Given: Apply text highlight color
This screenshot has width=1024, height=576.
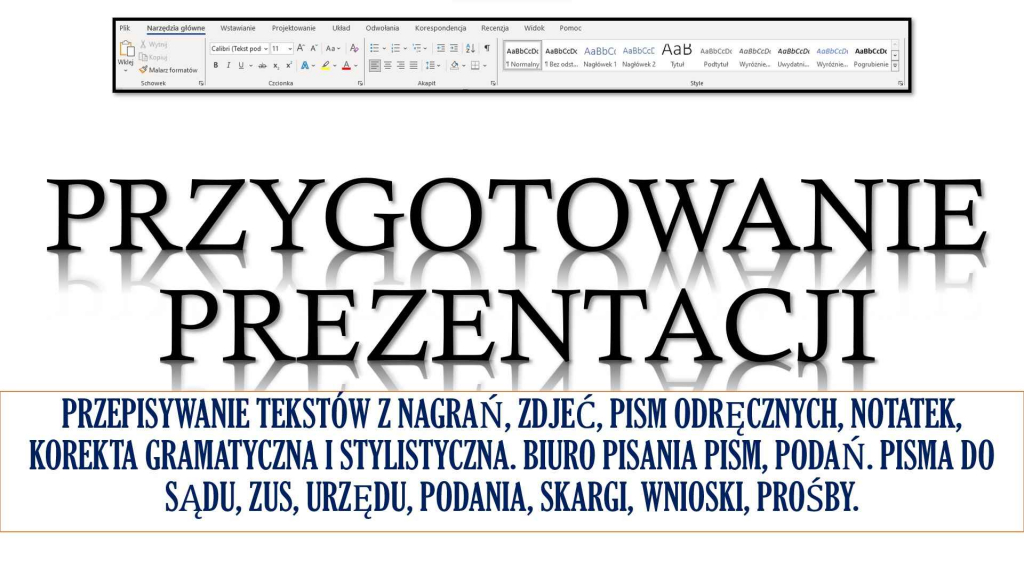Looking at the screenshot, I should tap(327, 64).
